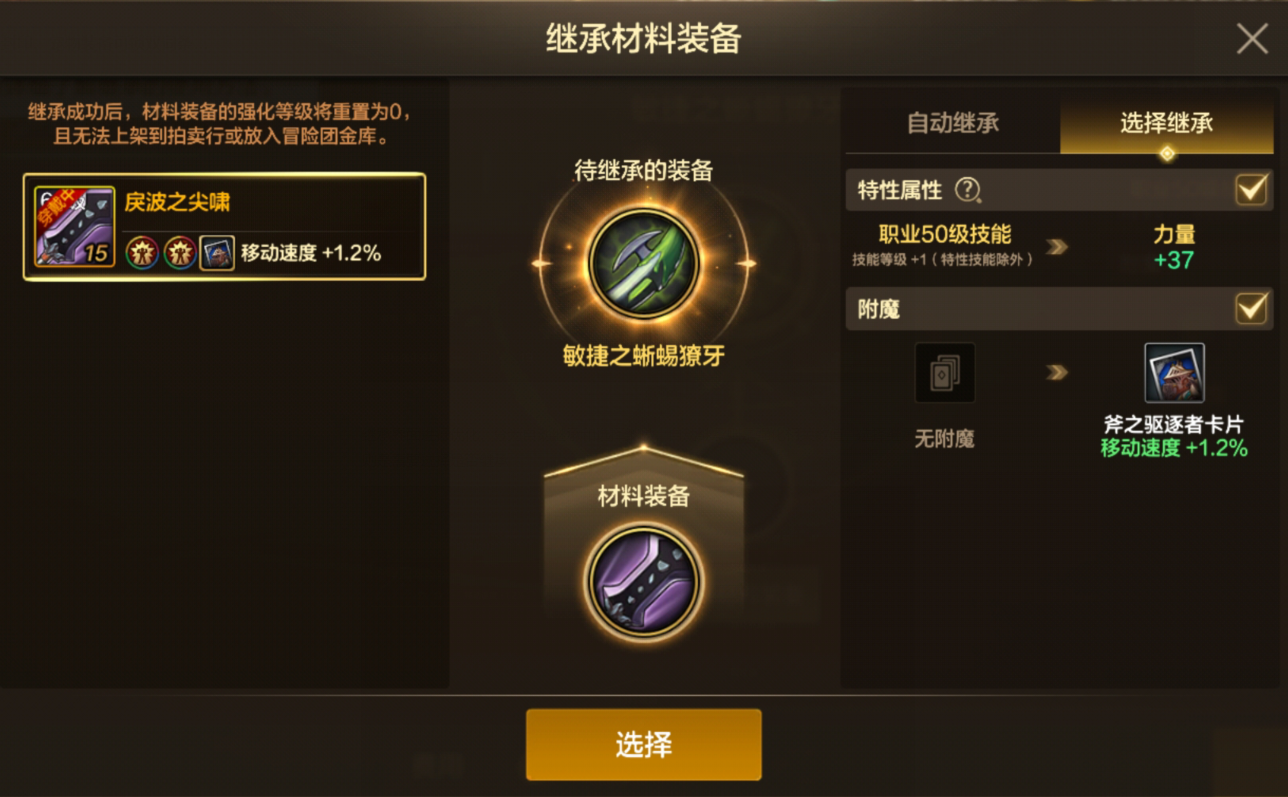This screenshot has height=797, width=1288.
Task: Click the arrow beside 职业50级技能
Action: [1057, 247]
